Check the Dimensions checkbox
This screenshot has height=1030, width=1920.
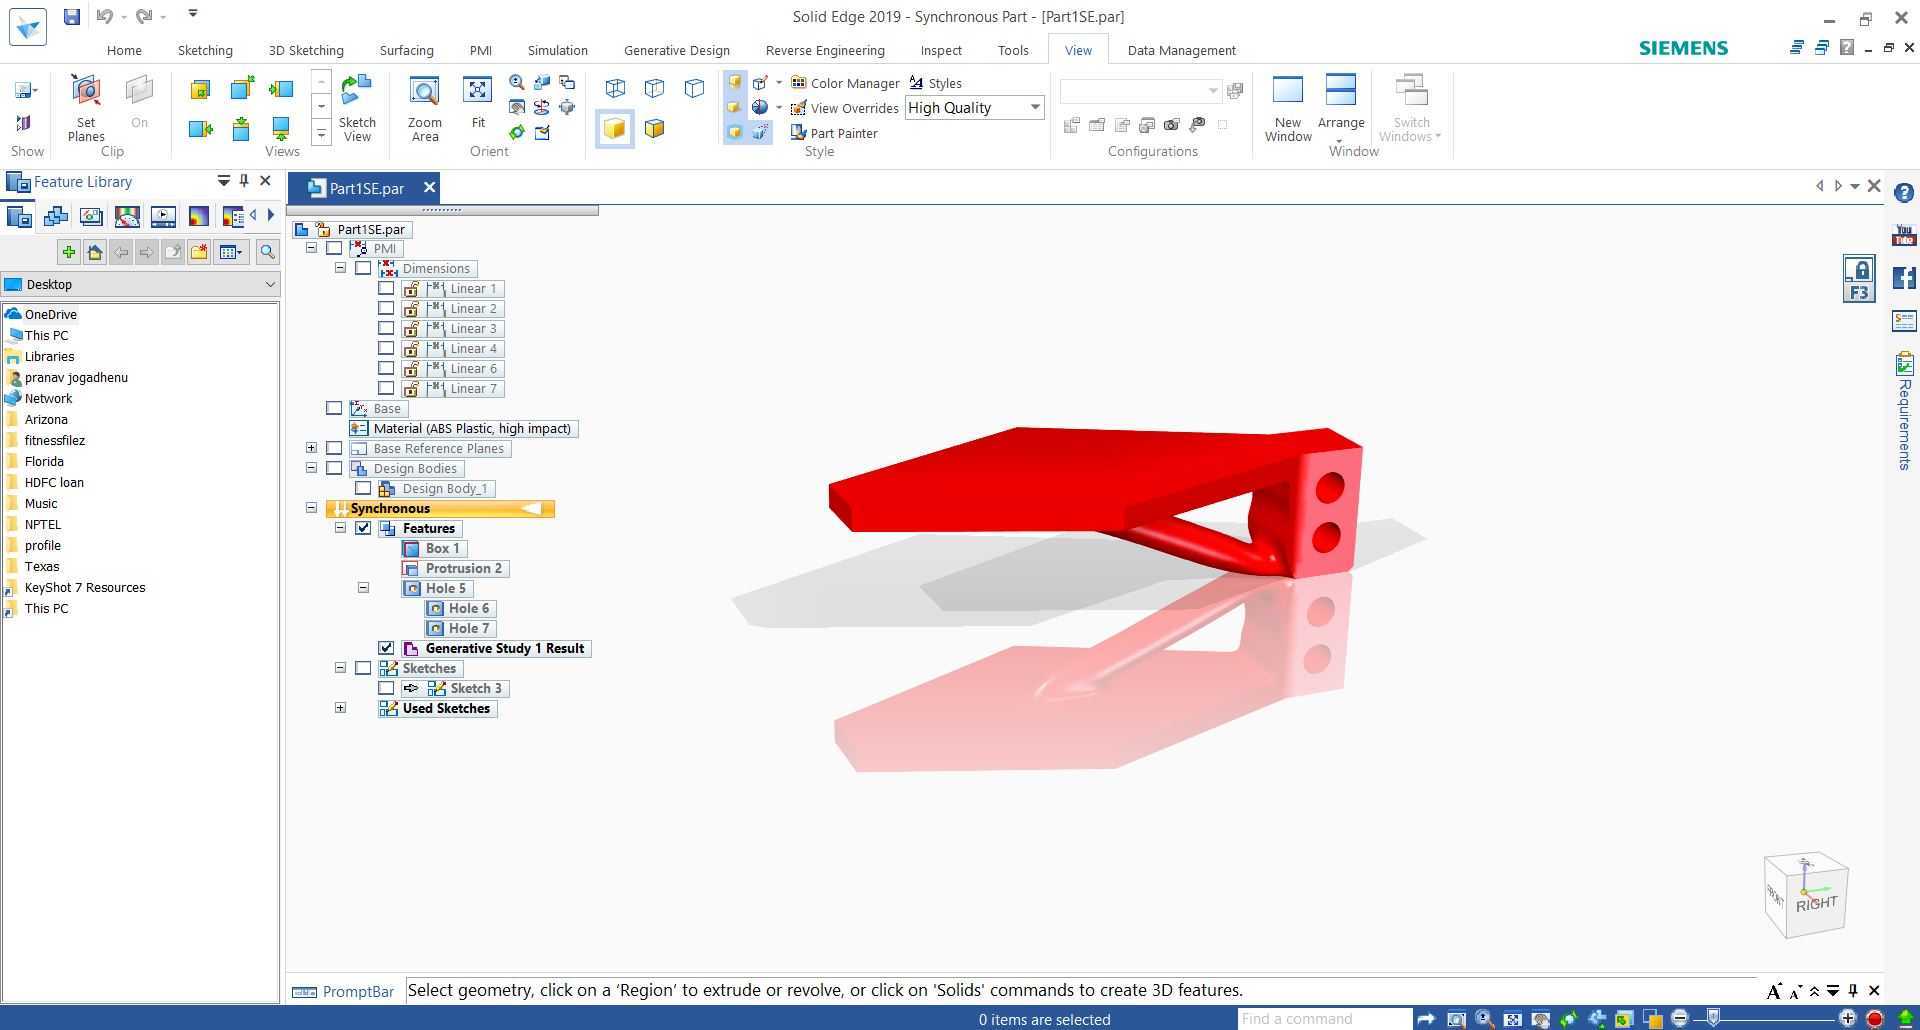tap(363, 268)
